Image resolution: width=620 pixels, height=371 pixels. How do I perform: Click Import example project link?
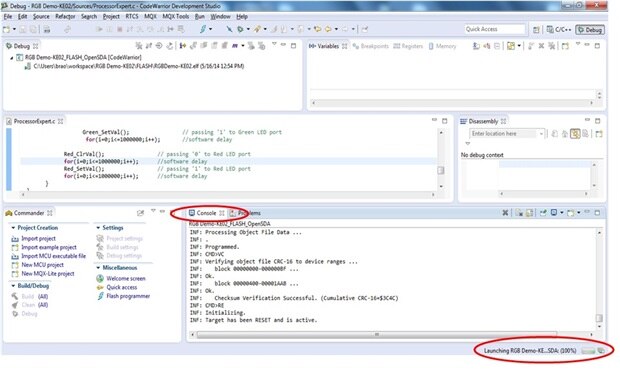49,247
